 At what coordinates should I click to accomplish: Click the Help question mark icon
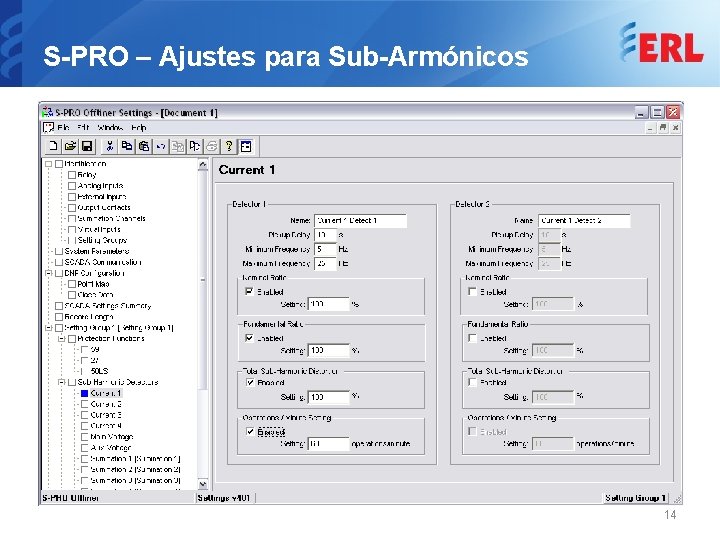[229, 146]
